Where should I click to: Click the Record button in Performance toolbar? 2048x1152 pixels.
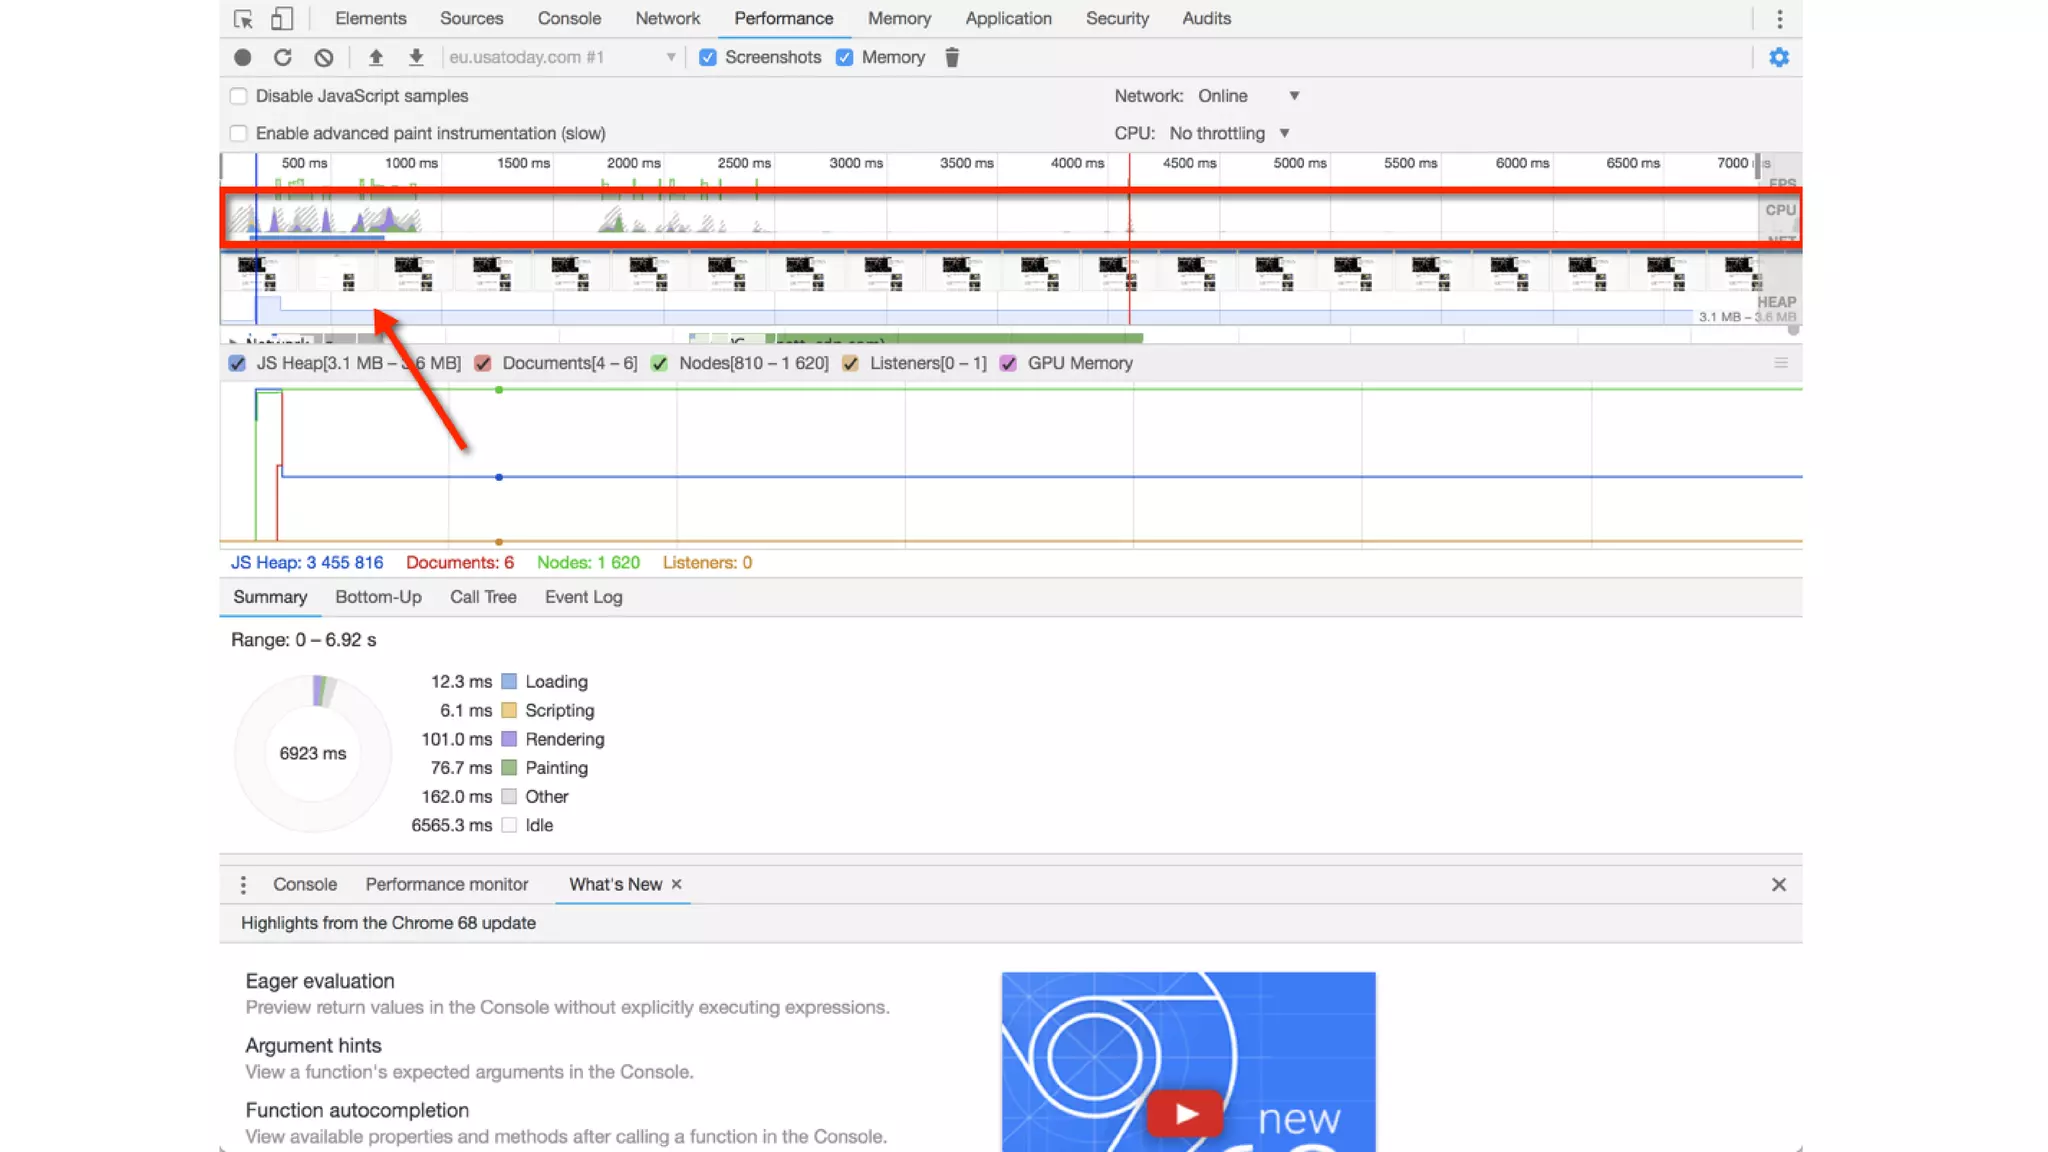tap(242, 58)
